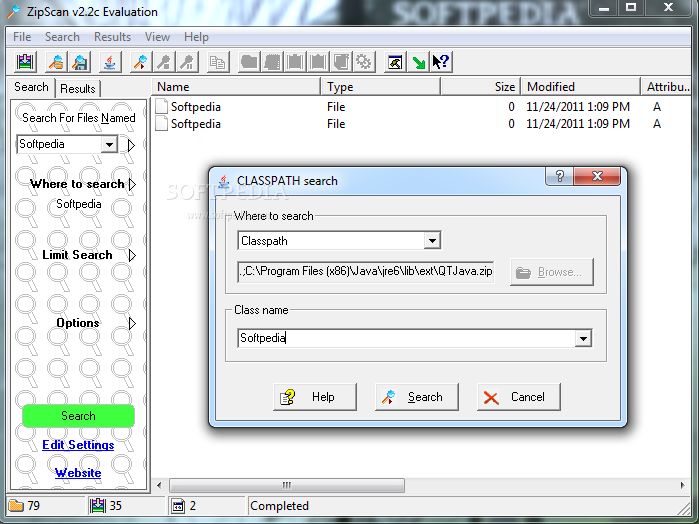Screen dimensions: 699x524
Task: Click the Search button in CLASSPATH dialog
Action: click(416, 397)
